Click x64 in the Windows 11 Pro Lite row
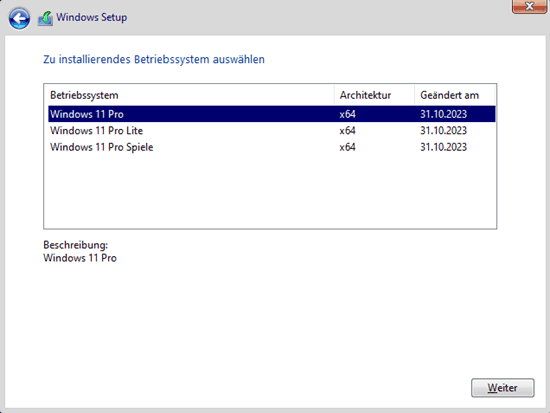This screenshot has height=413, width=550. (347, 131)
